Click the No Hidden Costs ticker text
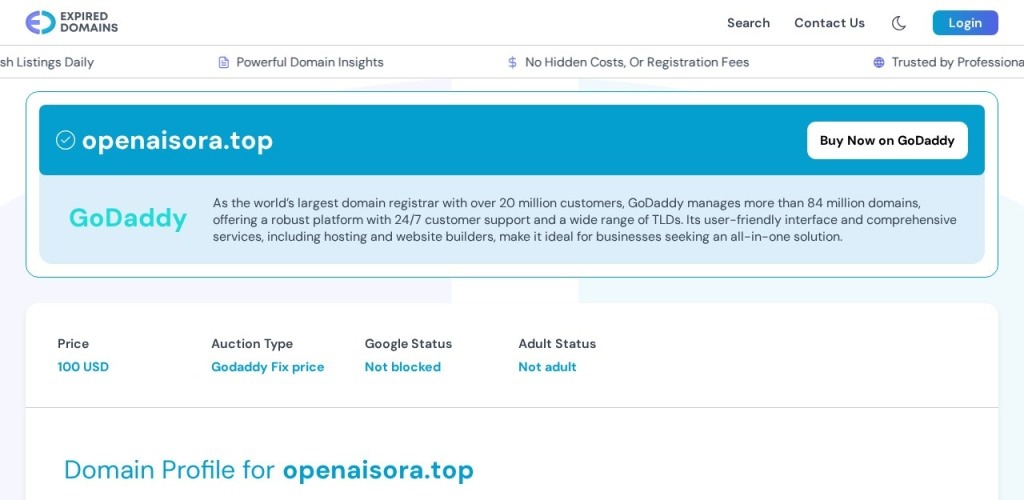 click(x=637, y=62)
